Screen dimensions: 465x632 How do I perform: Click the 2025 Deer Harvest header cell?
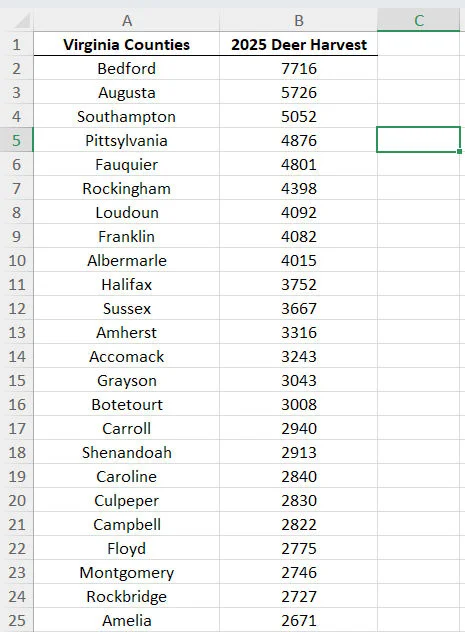(x=299, y=44)
